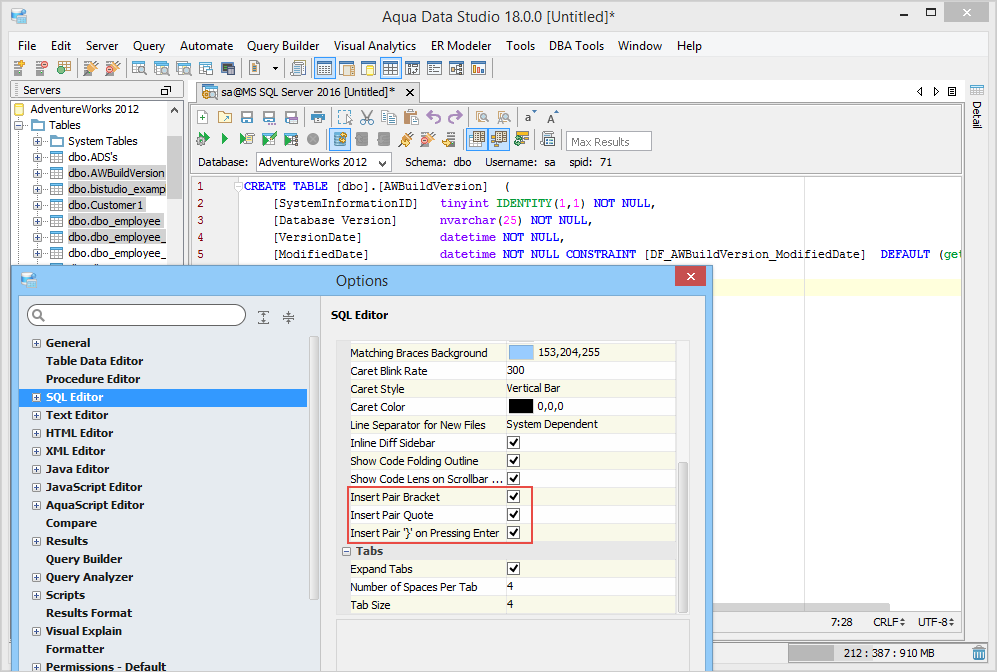The width and height of the screenshot is (997, 672).
Task: Toggle the Auto Commit database icon
Action: pos(340,139)
